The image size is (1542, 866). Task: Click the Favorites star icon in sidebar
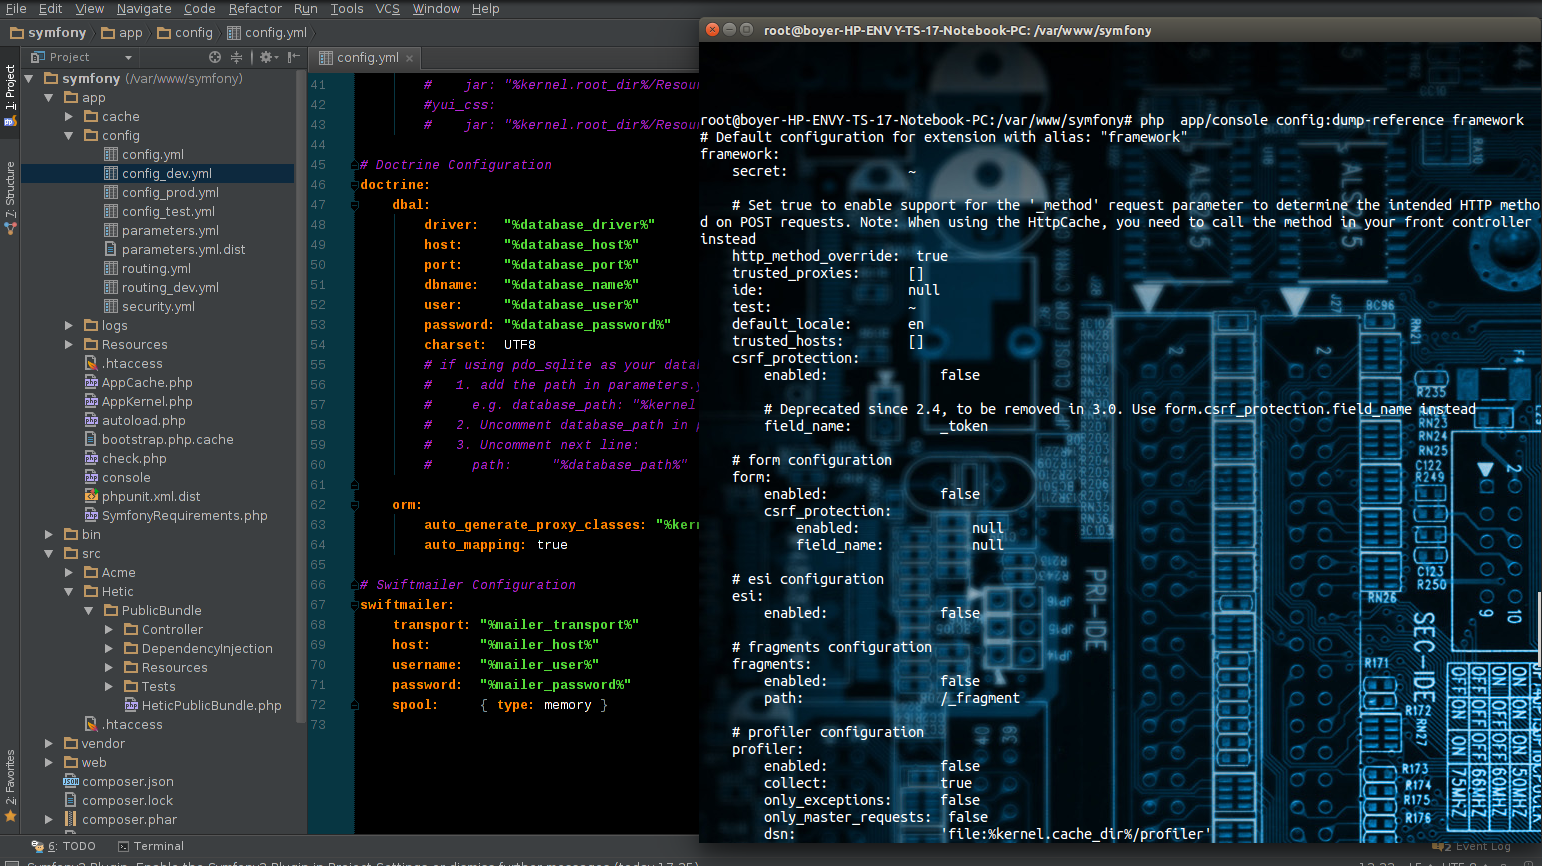click(10, 817)
